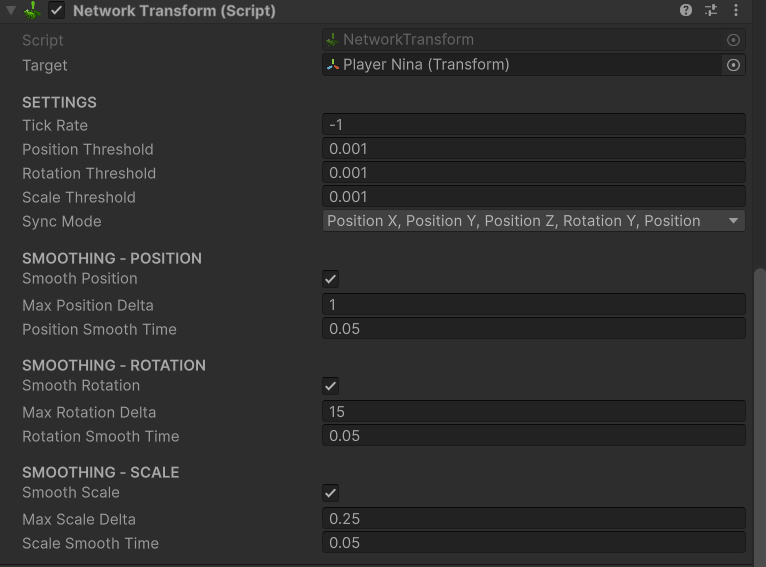Click the Smooth Rotation label
The image size is (766, 567).
(x=81, y=386)
